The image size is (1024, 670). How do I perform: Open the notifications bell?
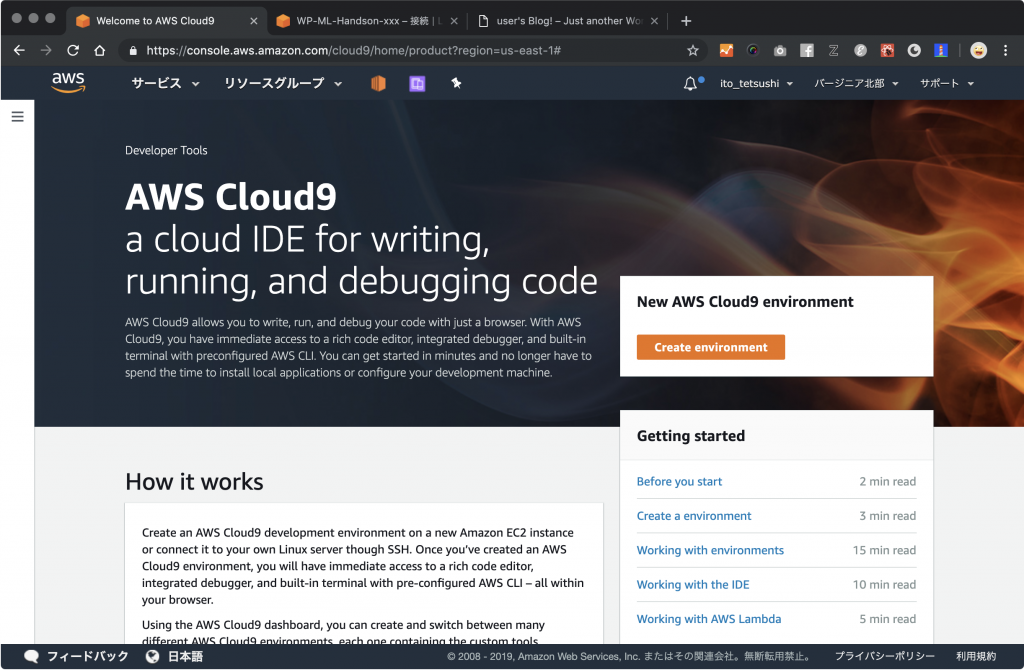pos(690,84)
